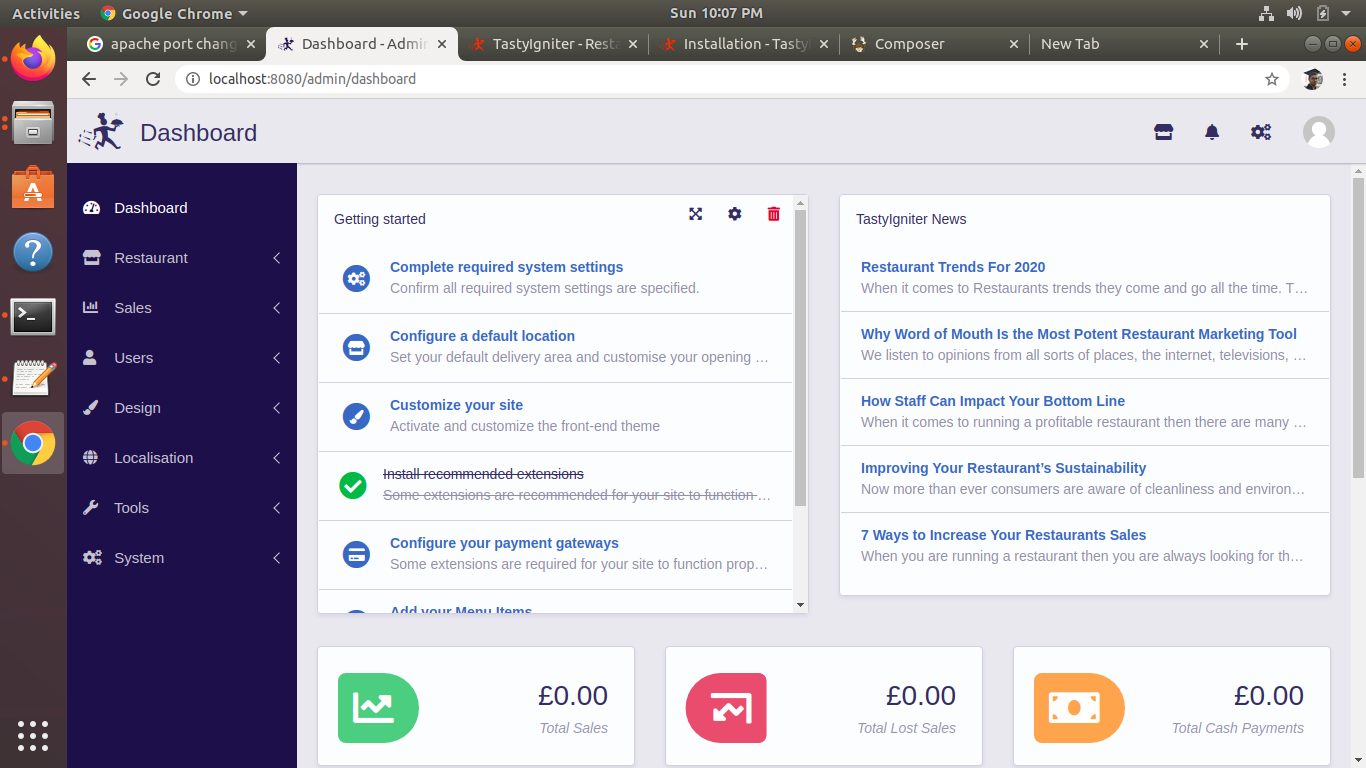Read Restaurant Trends For 2020 article
This screenshot has width=1366, height=768.
click(953, 267)
